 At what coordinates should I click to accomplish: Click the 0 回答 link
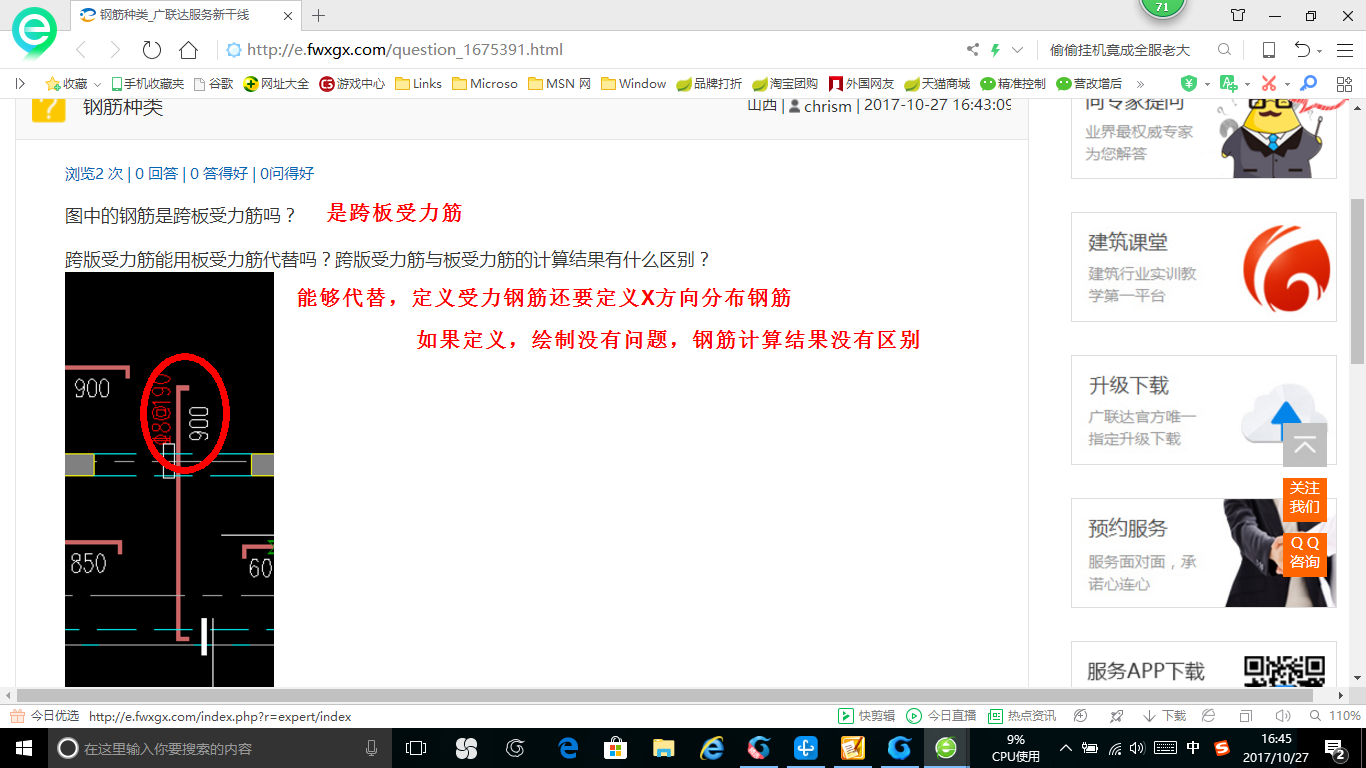click(157, 173)
